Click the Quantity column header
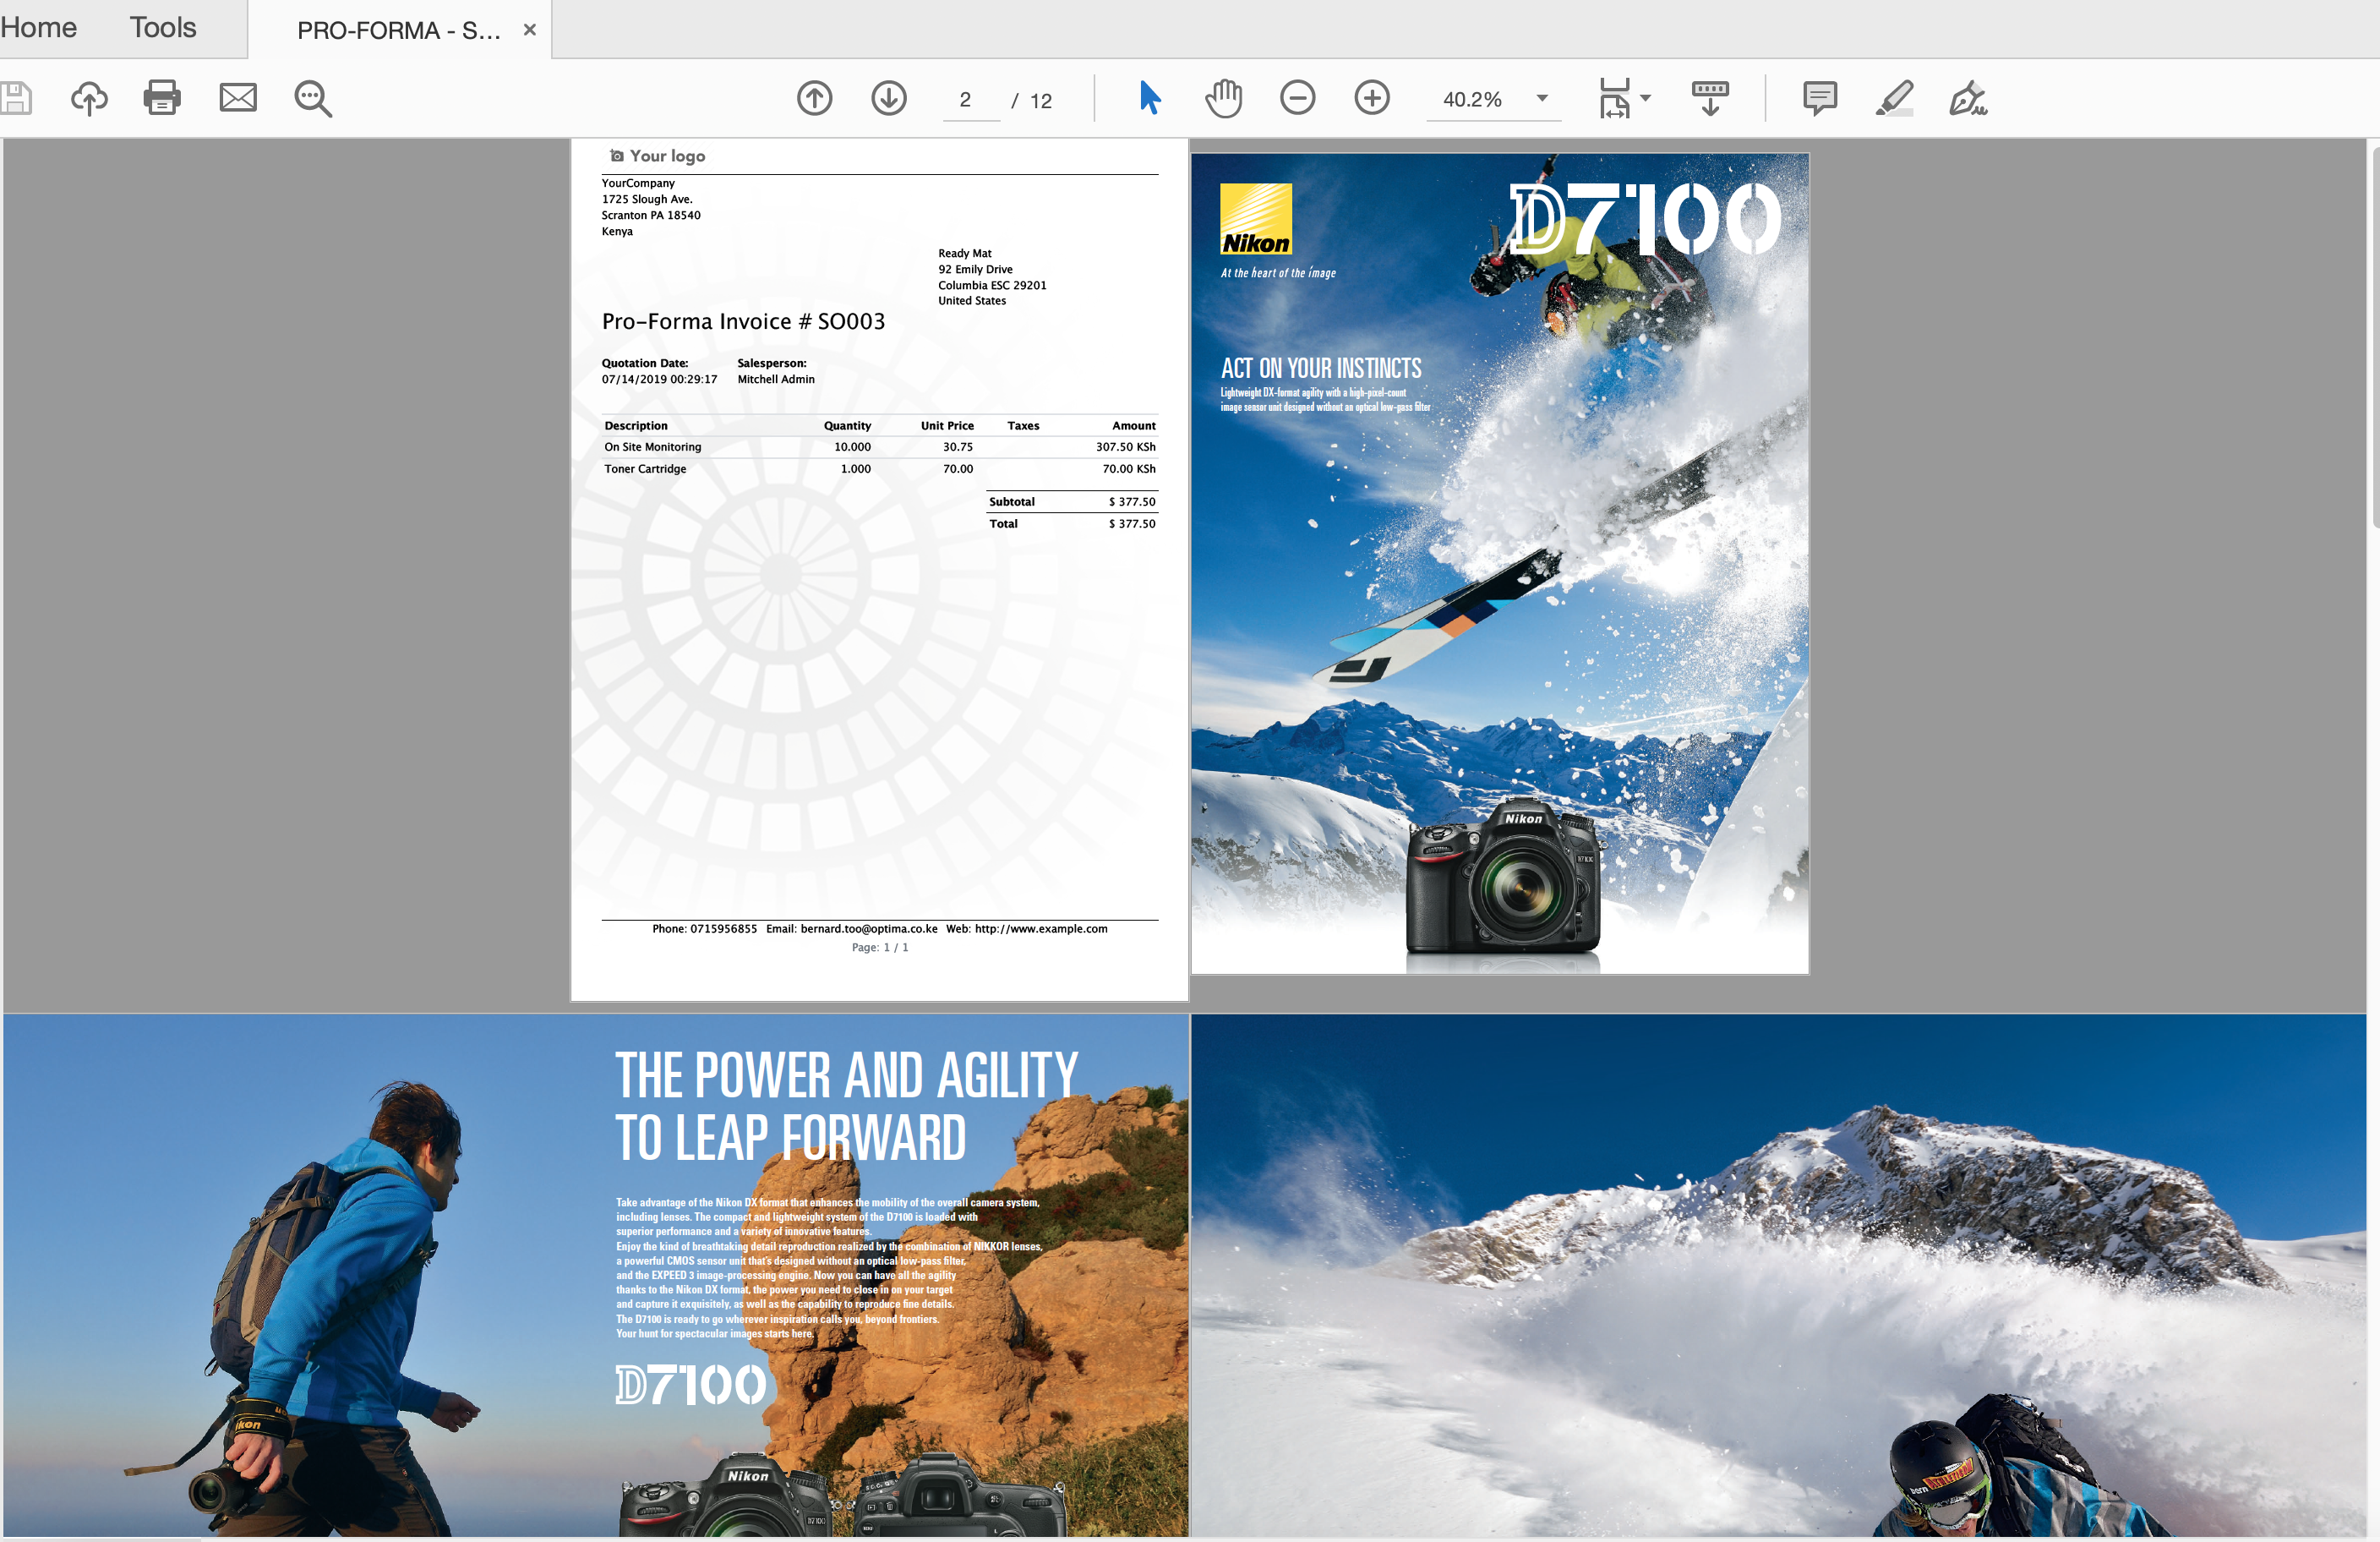Screen dimensions: 2380x1542 847,426
